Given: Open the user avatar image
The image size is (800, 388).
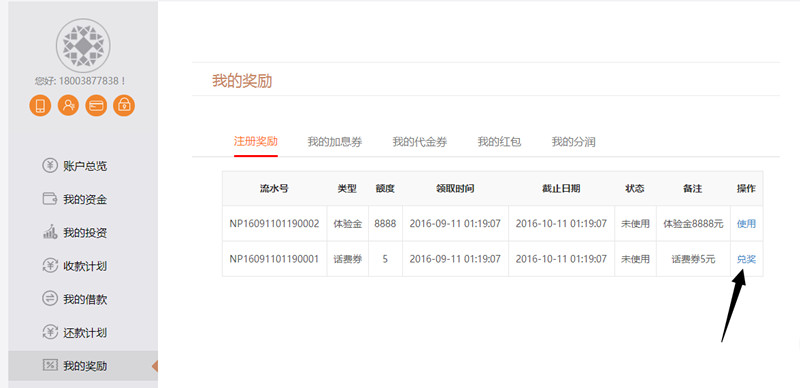Looking at the screenshot, I should point(83,45).
